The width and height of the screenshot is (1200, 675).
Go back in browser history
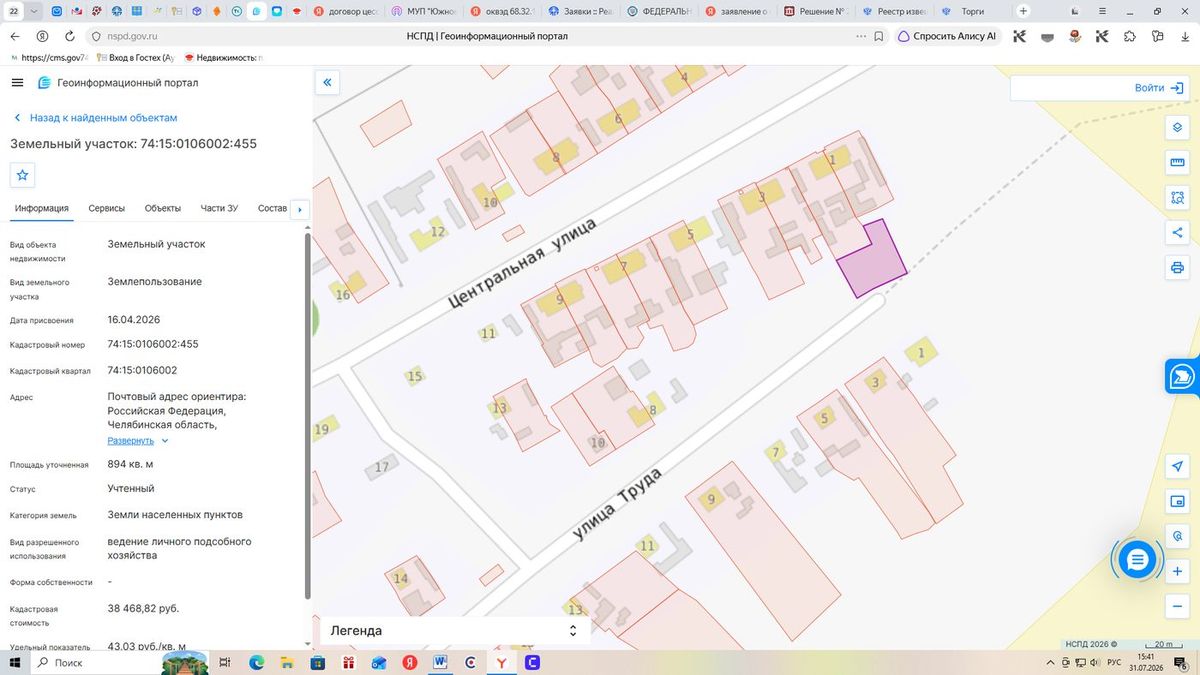point(15,36)
